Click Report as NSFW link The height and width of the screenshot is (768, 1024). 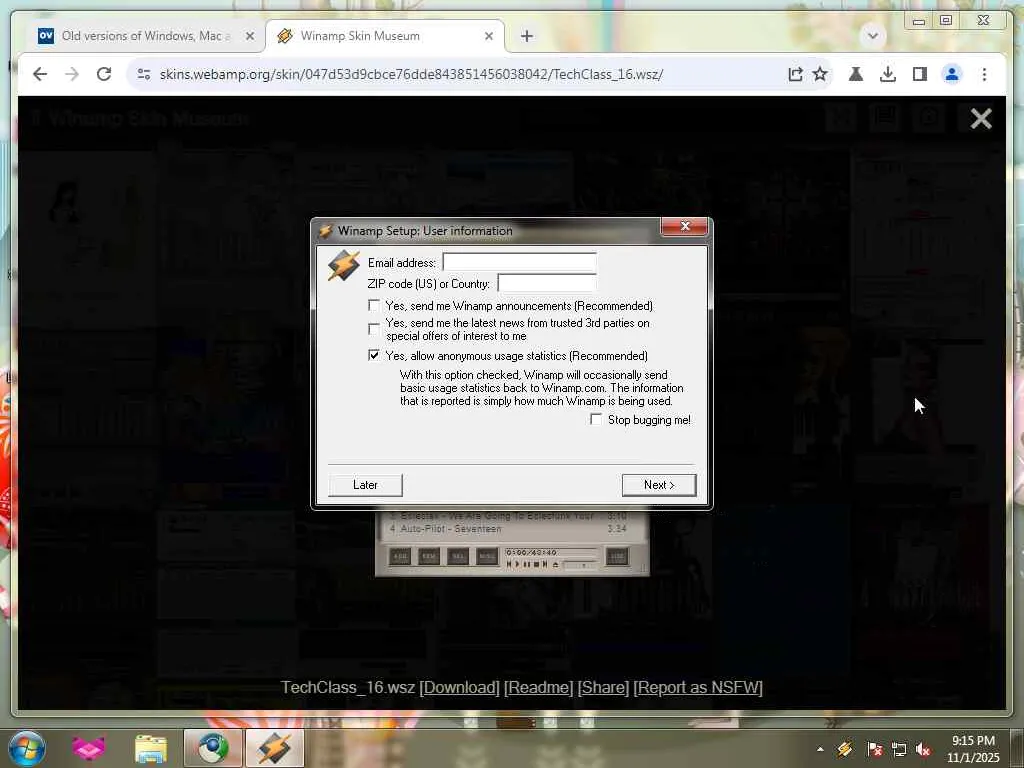[698, 687]
